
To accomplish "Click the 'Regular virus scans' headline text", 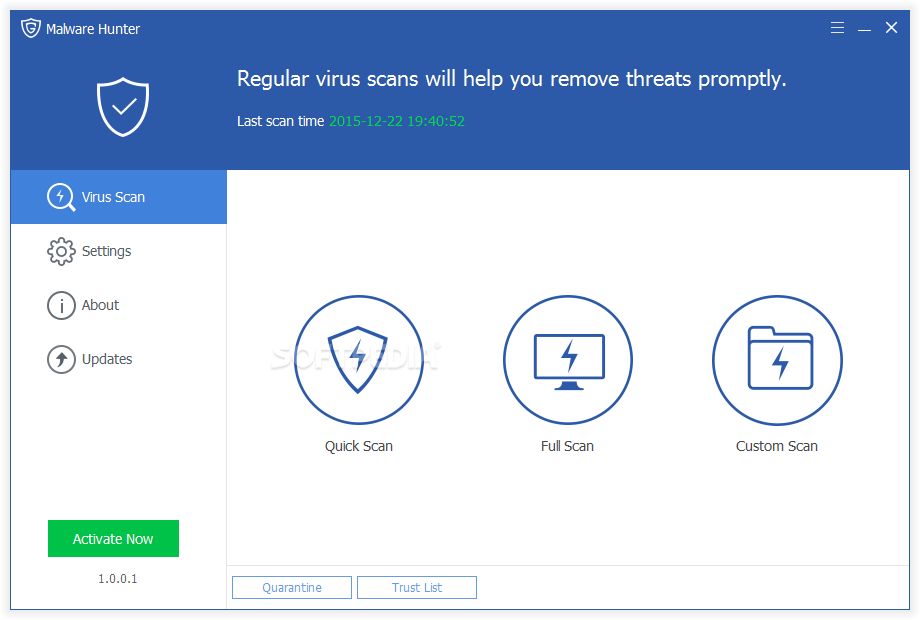I will 511,79.
